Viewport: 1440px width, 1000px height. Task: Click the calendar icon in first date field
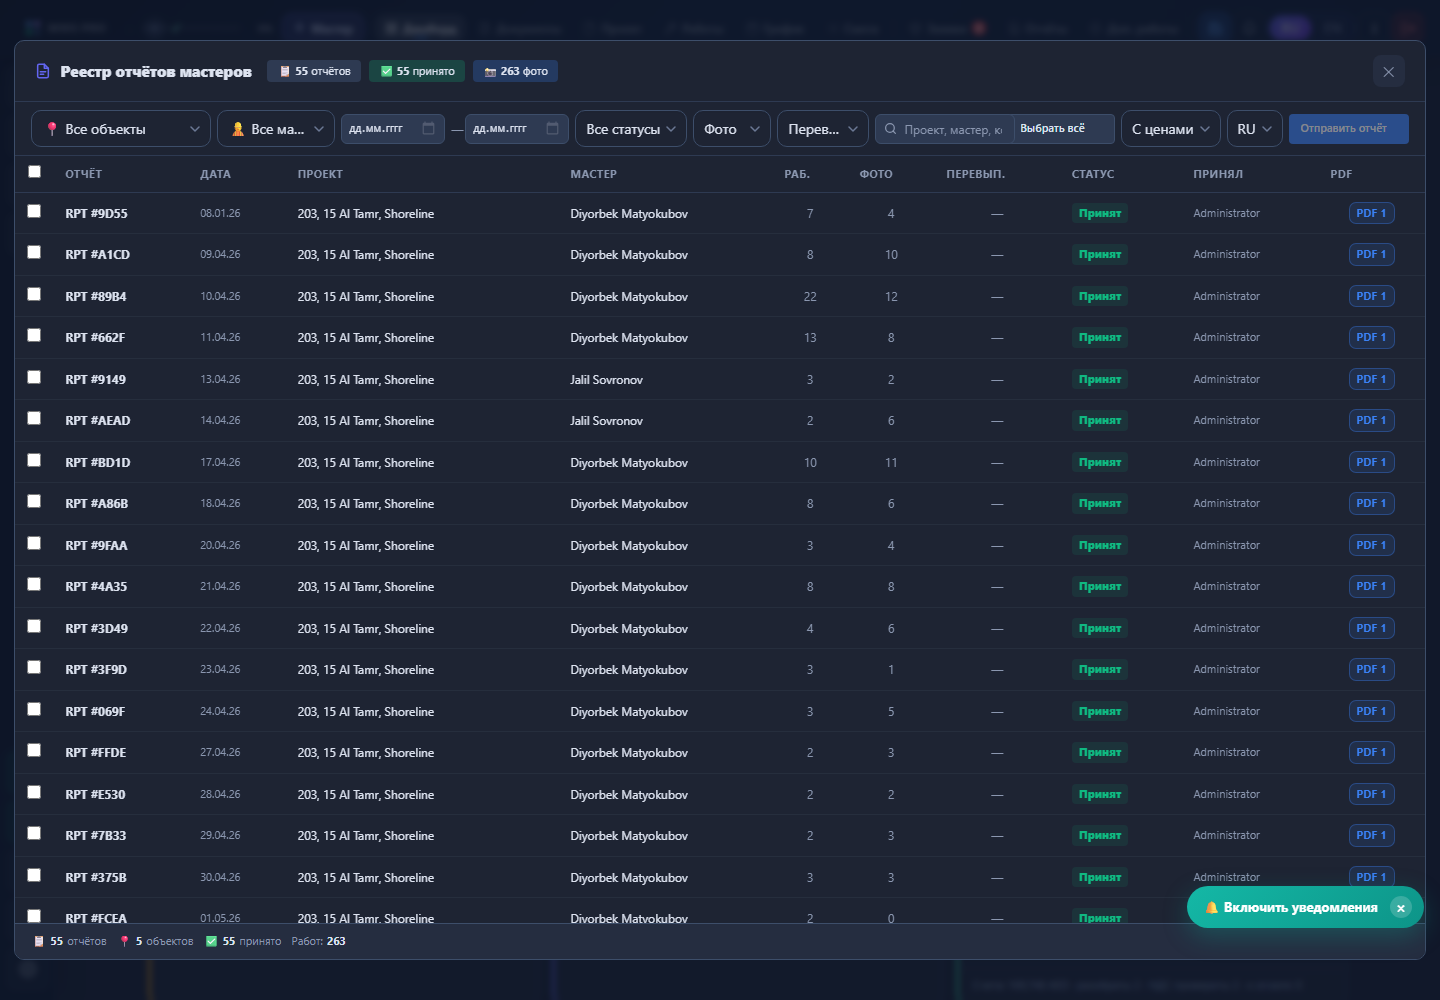(x=429, y=129)
